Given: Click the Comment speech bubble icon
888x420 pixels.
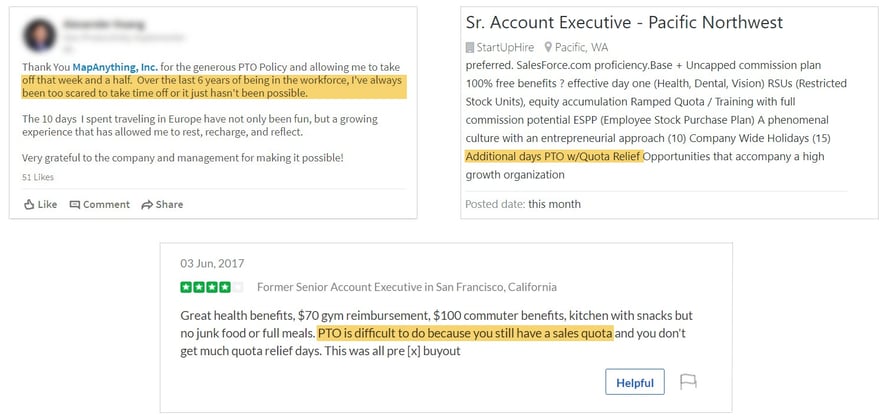Looking at the screenshot, I should pos(75,204).
